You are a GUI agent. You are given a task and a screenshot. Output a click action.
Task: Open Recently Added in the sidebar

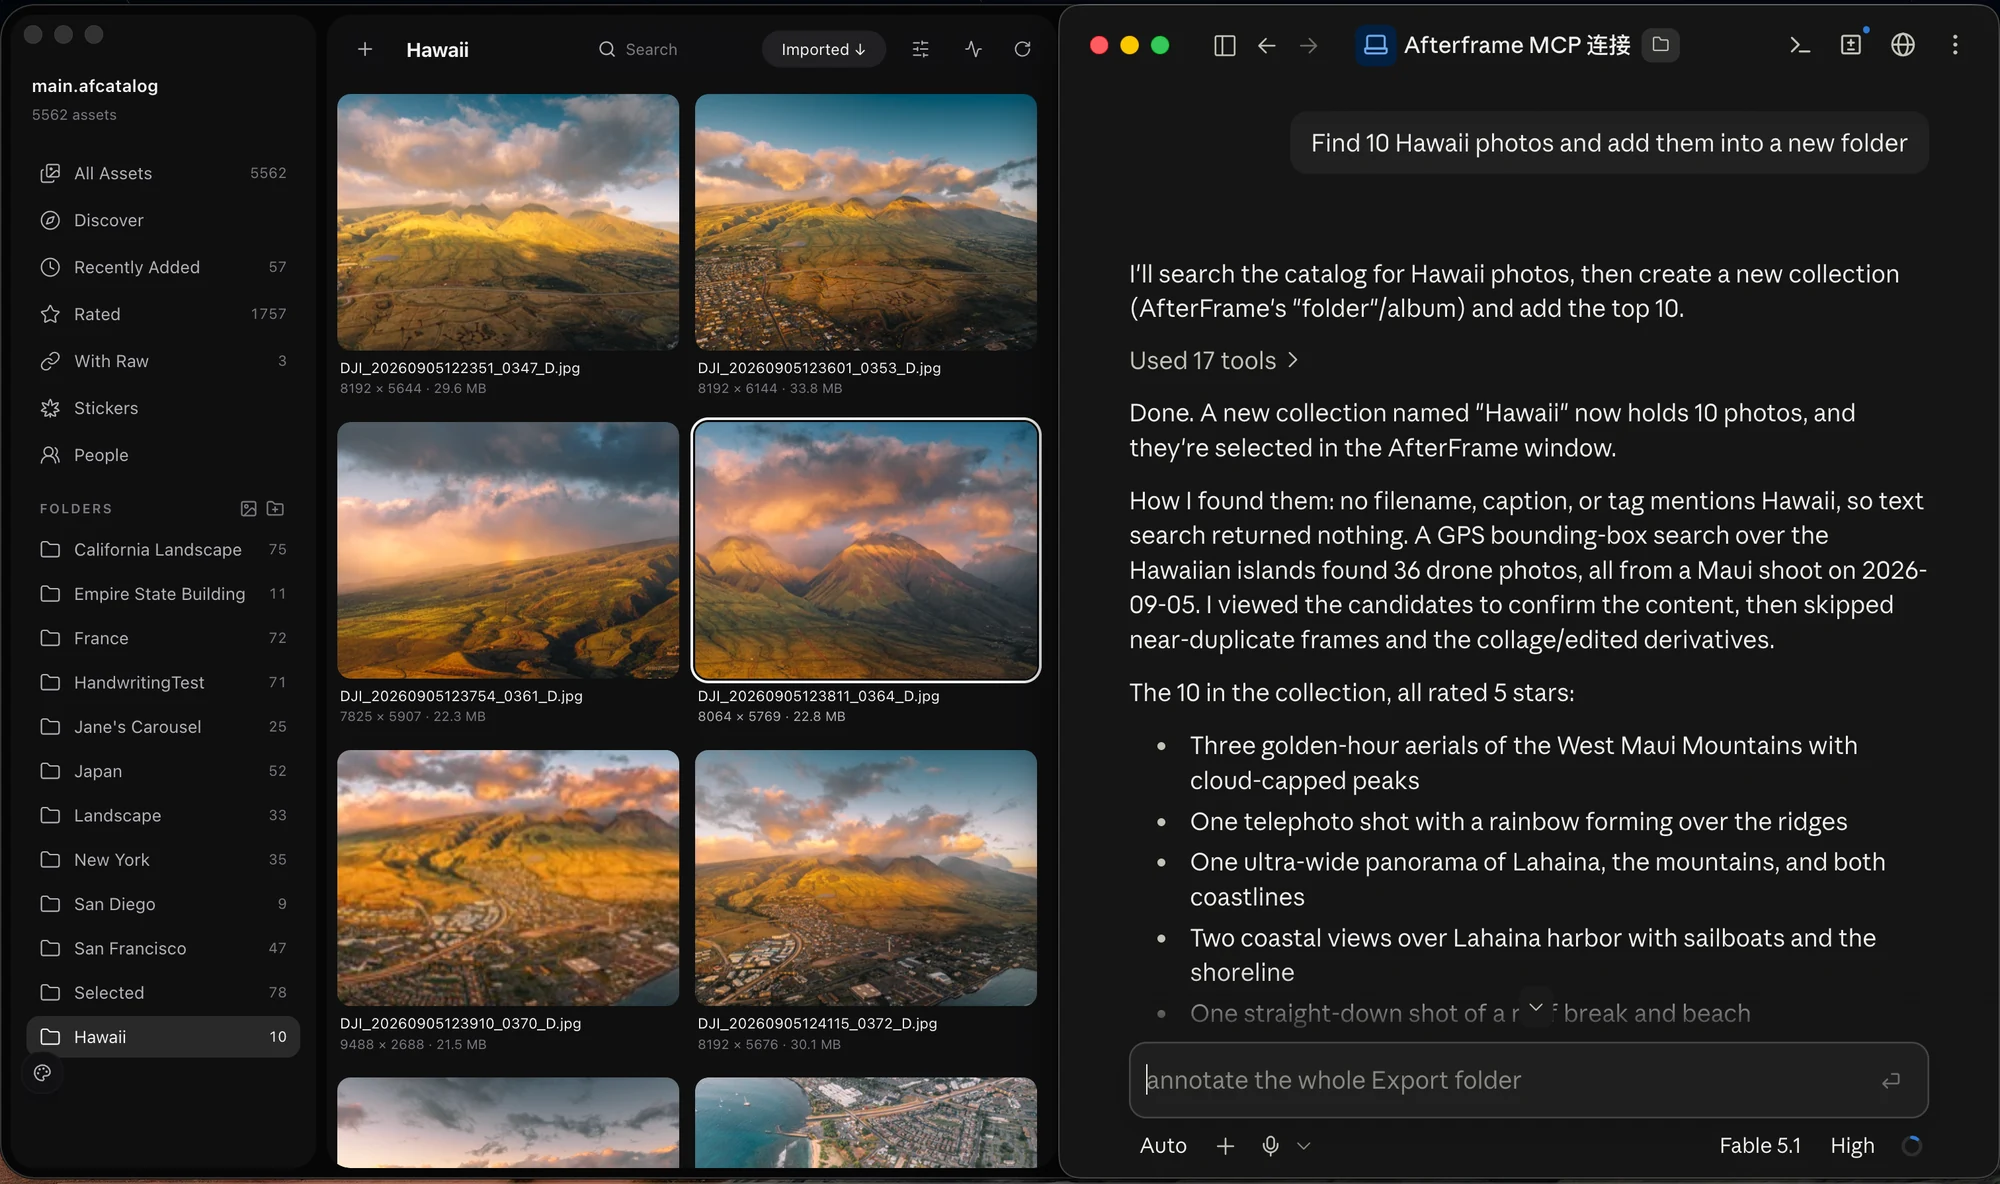(x=163, y=267)
